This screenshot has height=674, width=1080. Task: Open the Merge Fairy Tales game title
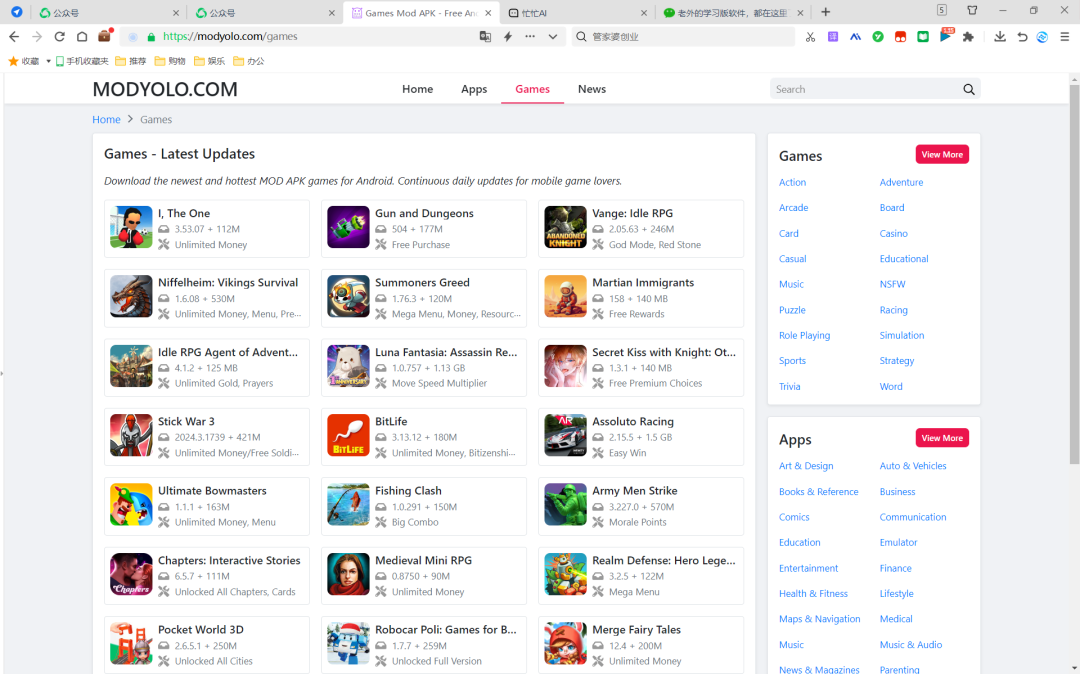pyautogui.click(x=636, y=630)
